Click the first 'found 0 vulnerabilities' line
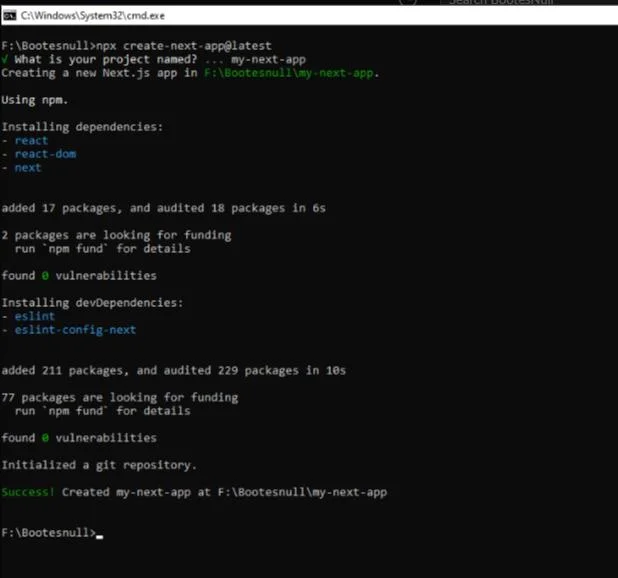This screenshot has height=578, width=618. [79, 275]
